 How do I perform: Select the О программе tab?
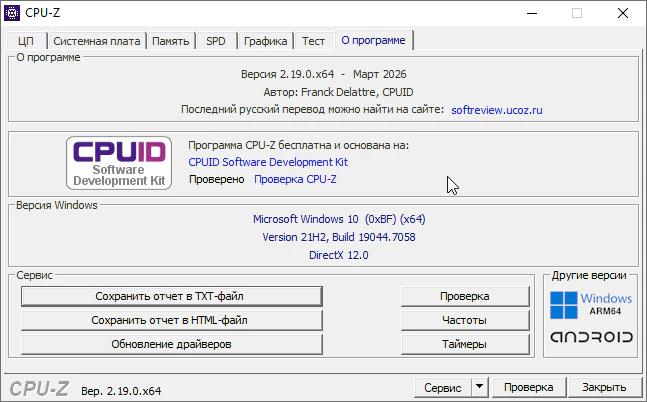pyautogui.click(x=373, y=40)
